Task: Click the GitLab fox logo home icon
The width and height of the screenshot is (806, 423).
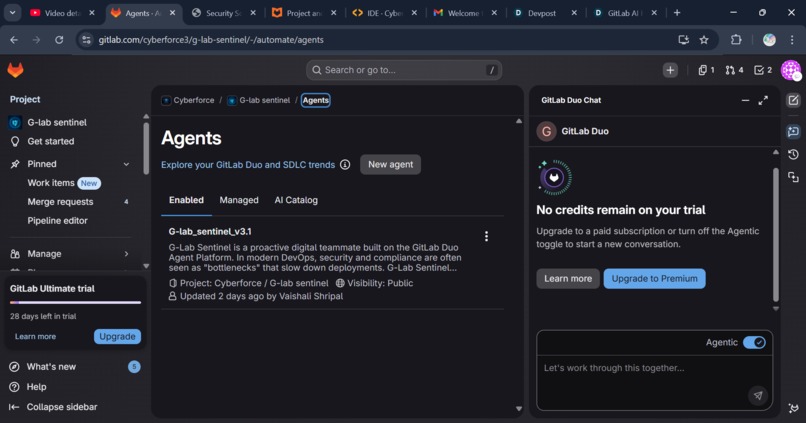Action: (x=15, y=70)
